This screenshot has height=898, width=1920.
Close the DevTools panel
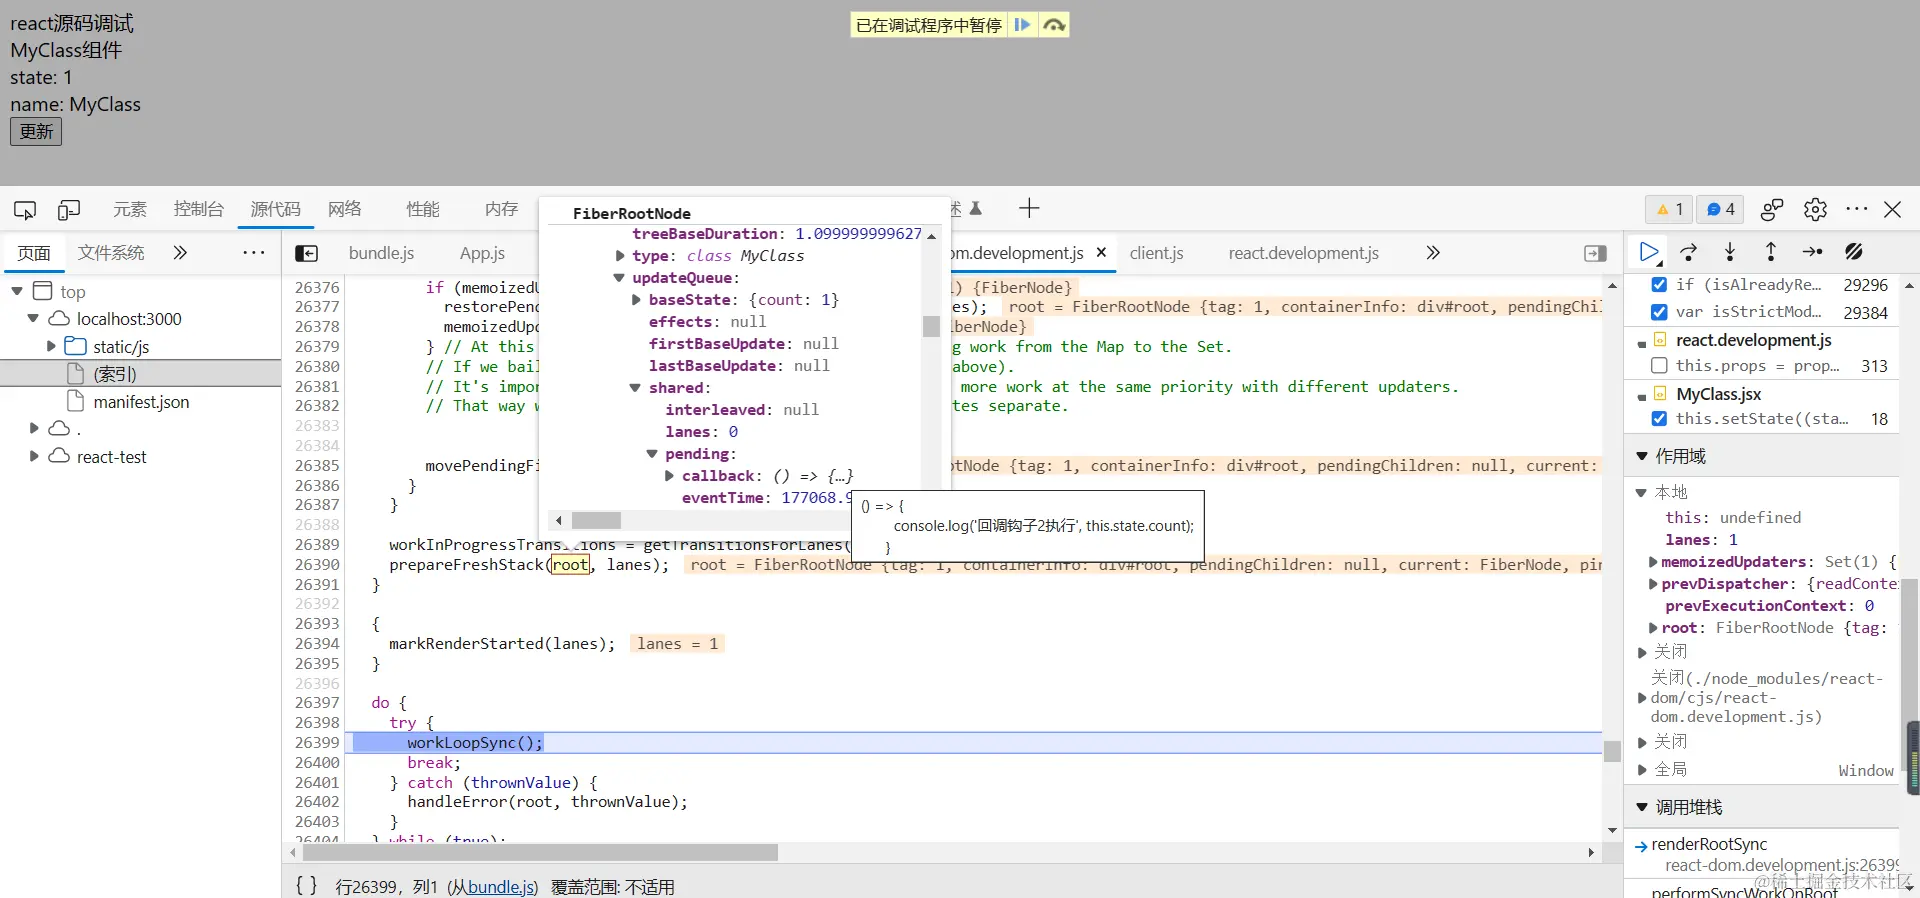pyautogui.click(x=1893, y=209)
